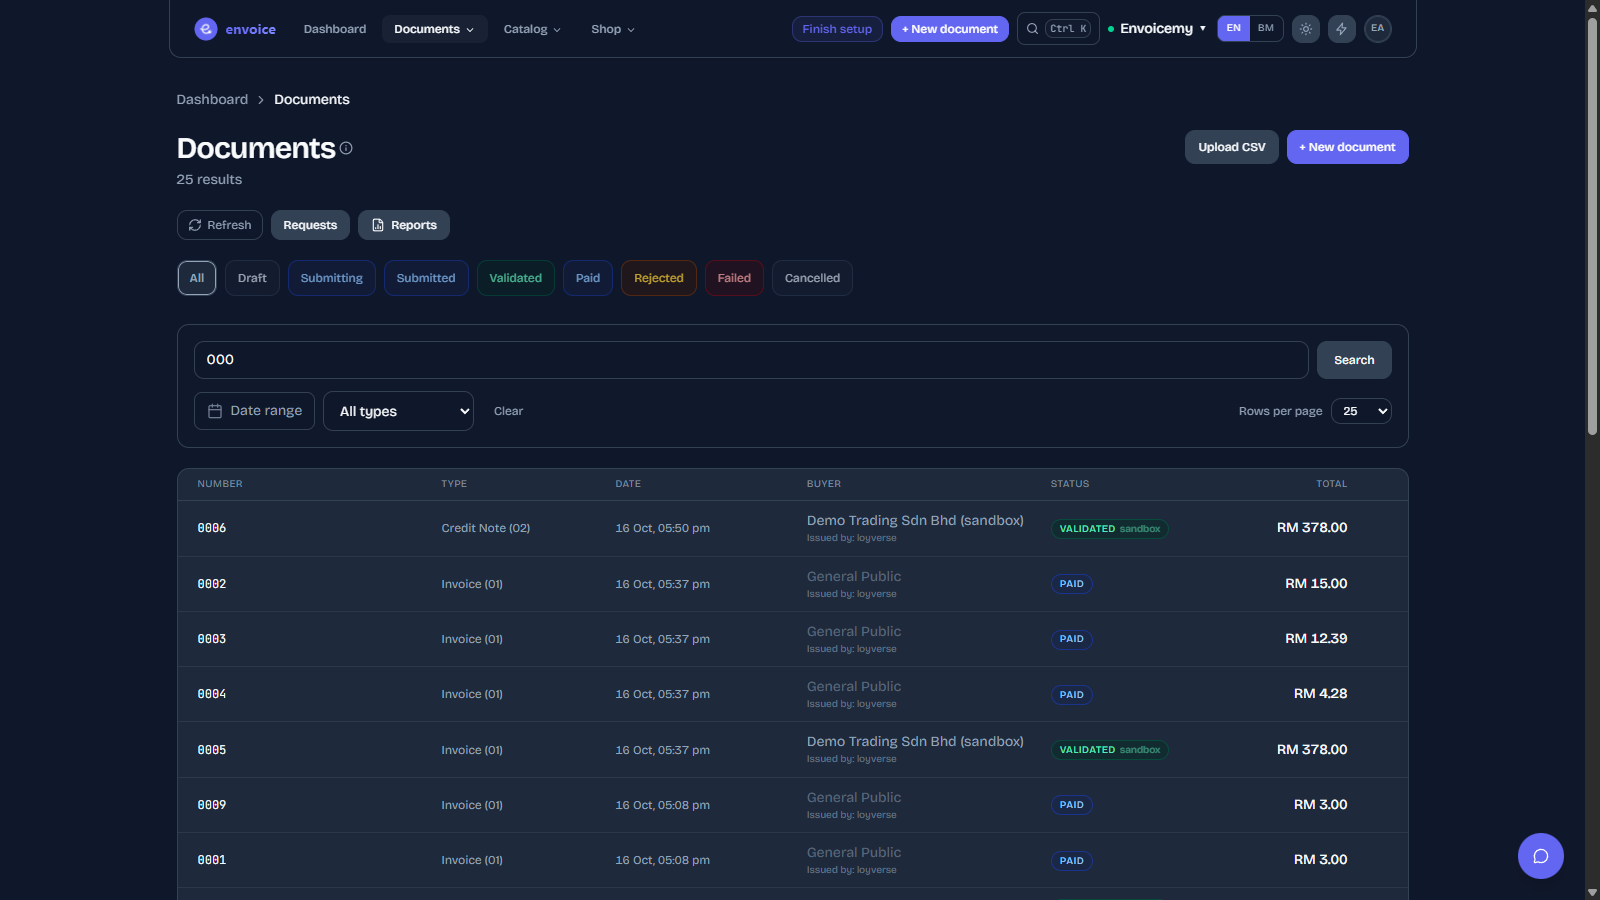Screen dimensions: 1600x900
Task: Open document number 0006
Action: click(x=212, y=528)
